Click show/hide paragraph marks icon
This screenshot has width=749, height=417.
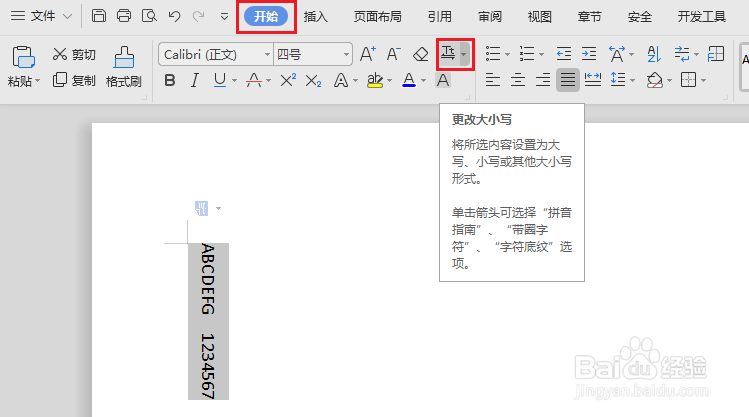(683, 54)
